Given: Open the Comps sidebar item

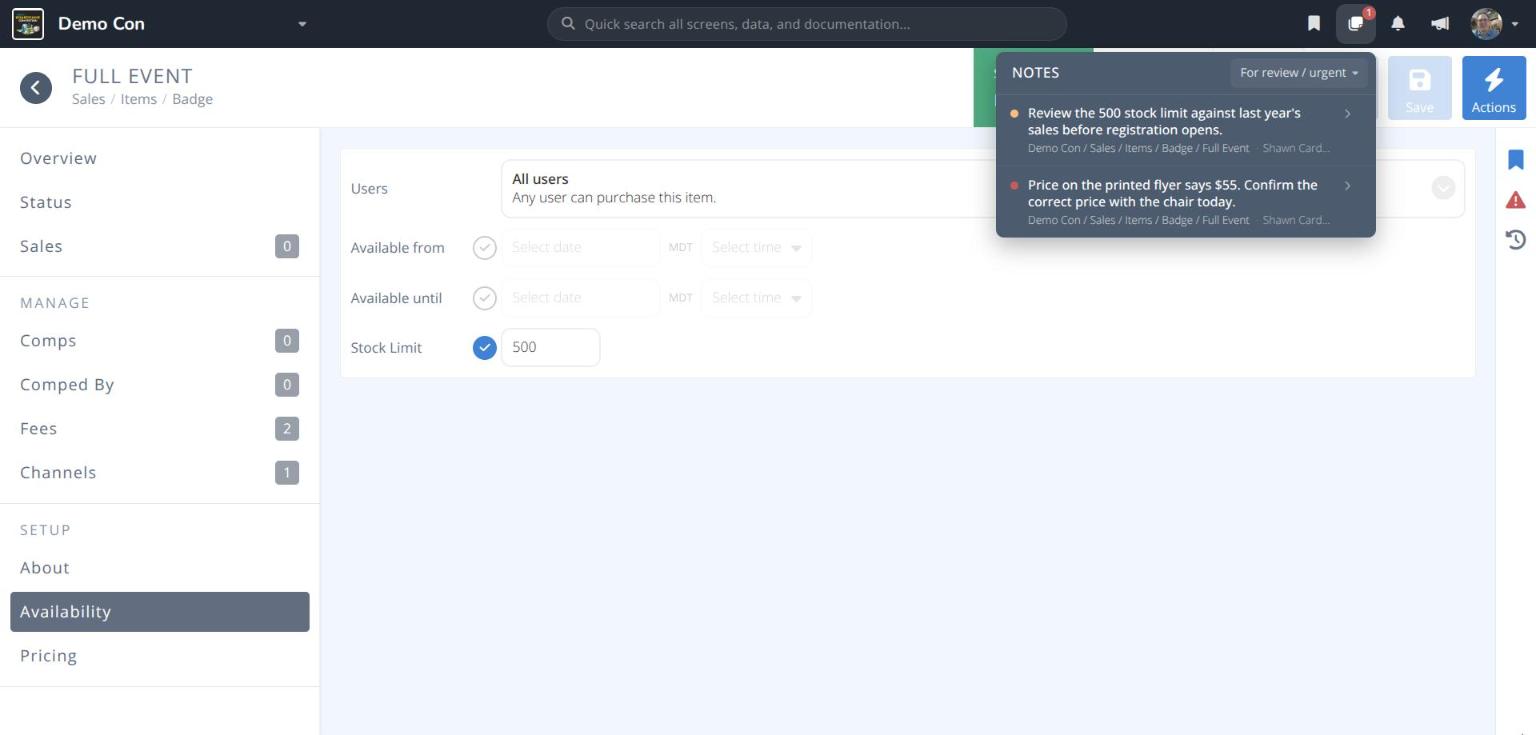Looking at the screenshot, I should [x=160, y=340].
